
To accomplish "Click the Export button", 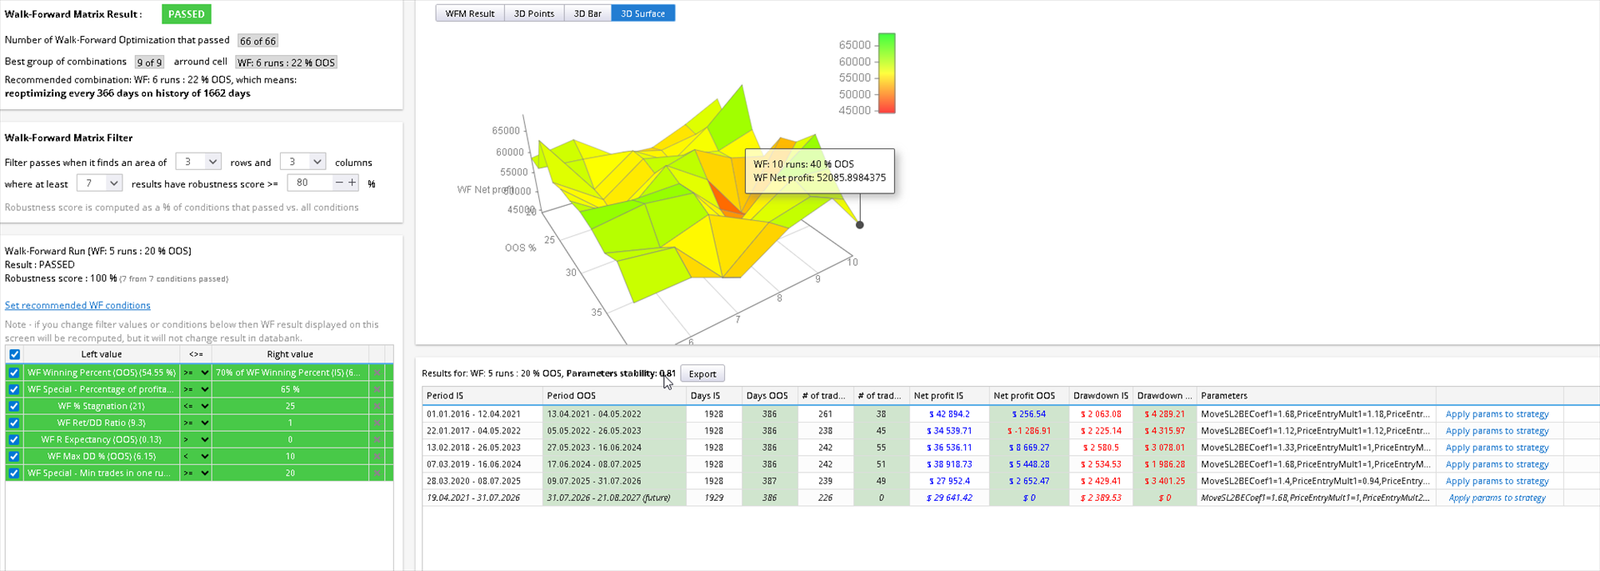I will pos(702,374).
